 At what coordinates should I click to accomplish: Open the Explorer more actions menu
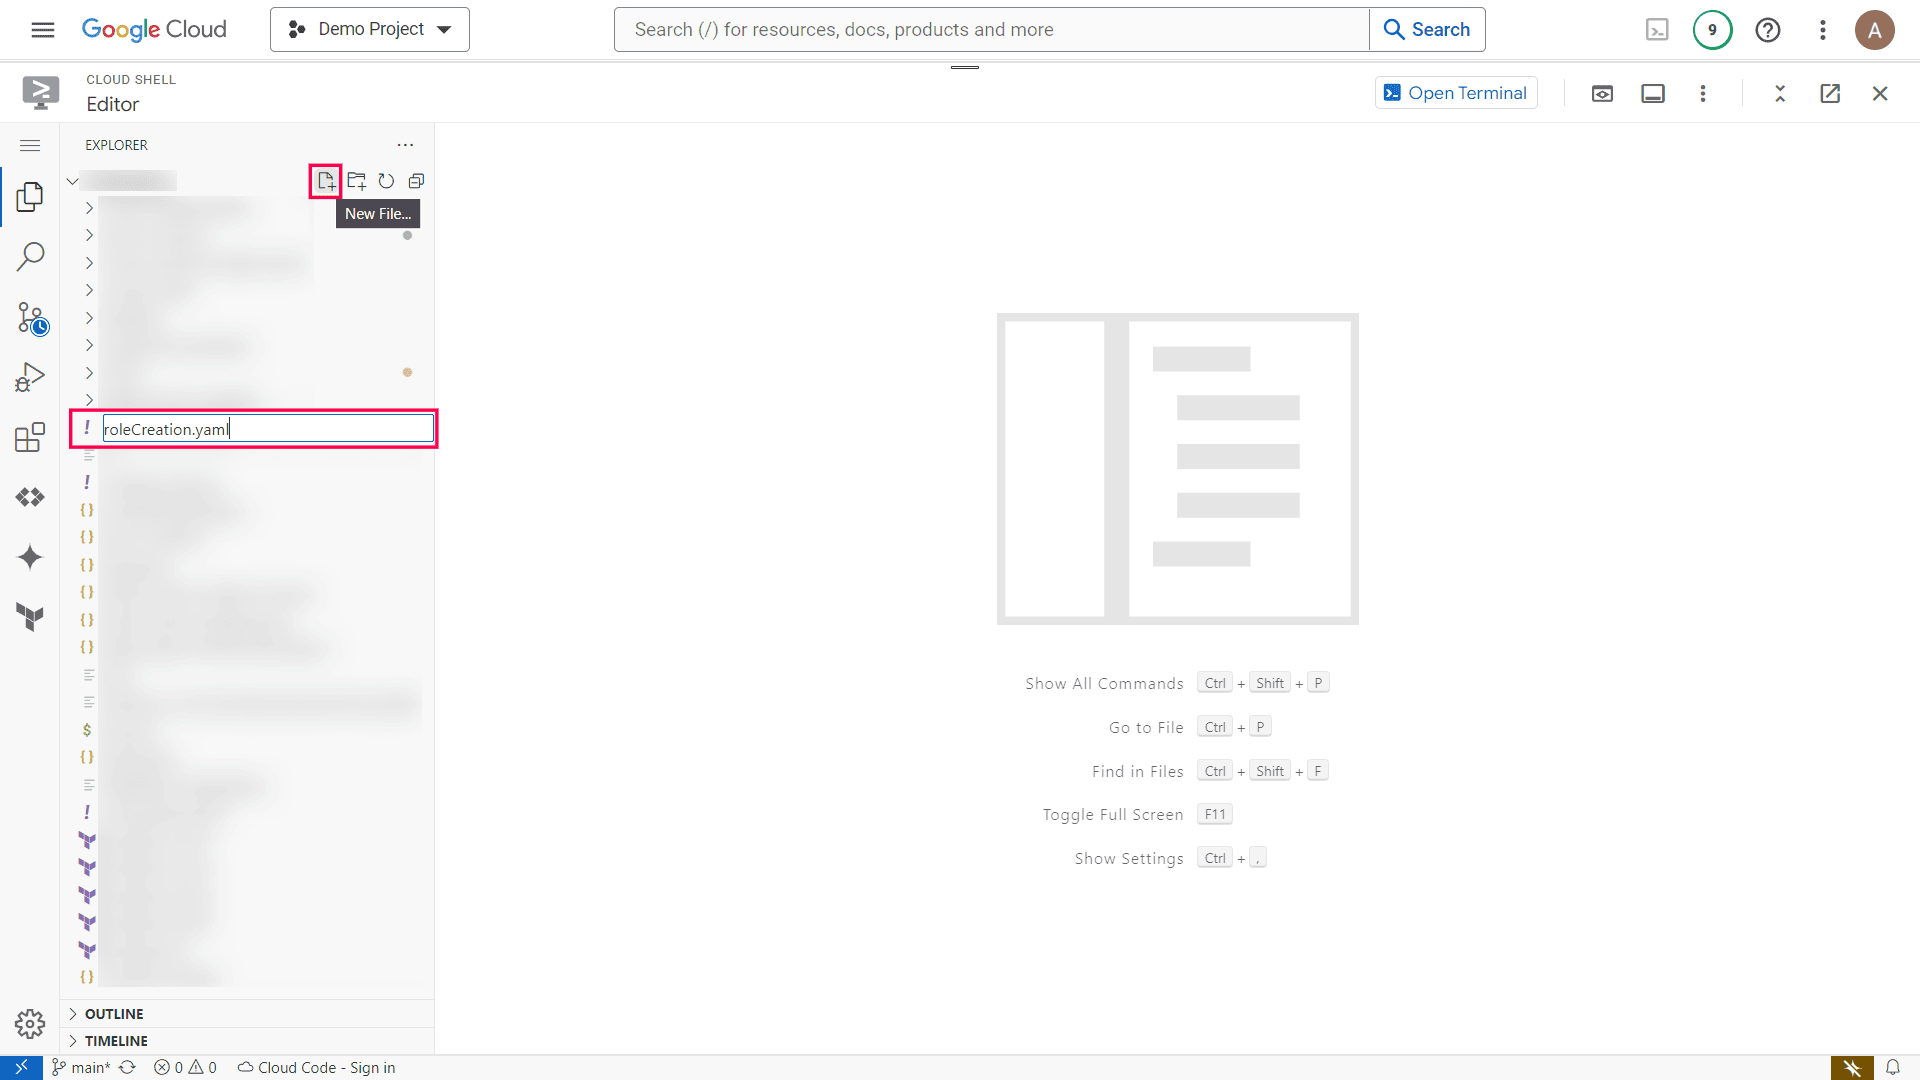coord(405,145)
